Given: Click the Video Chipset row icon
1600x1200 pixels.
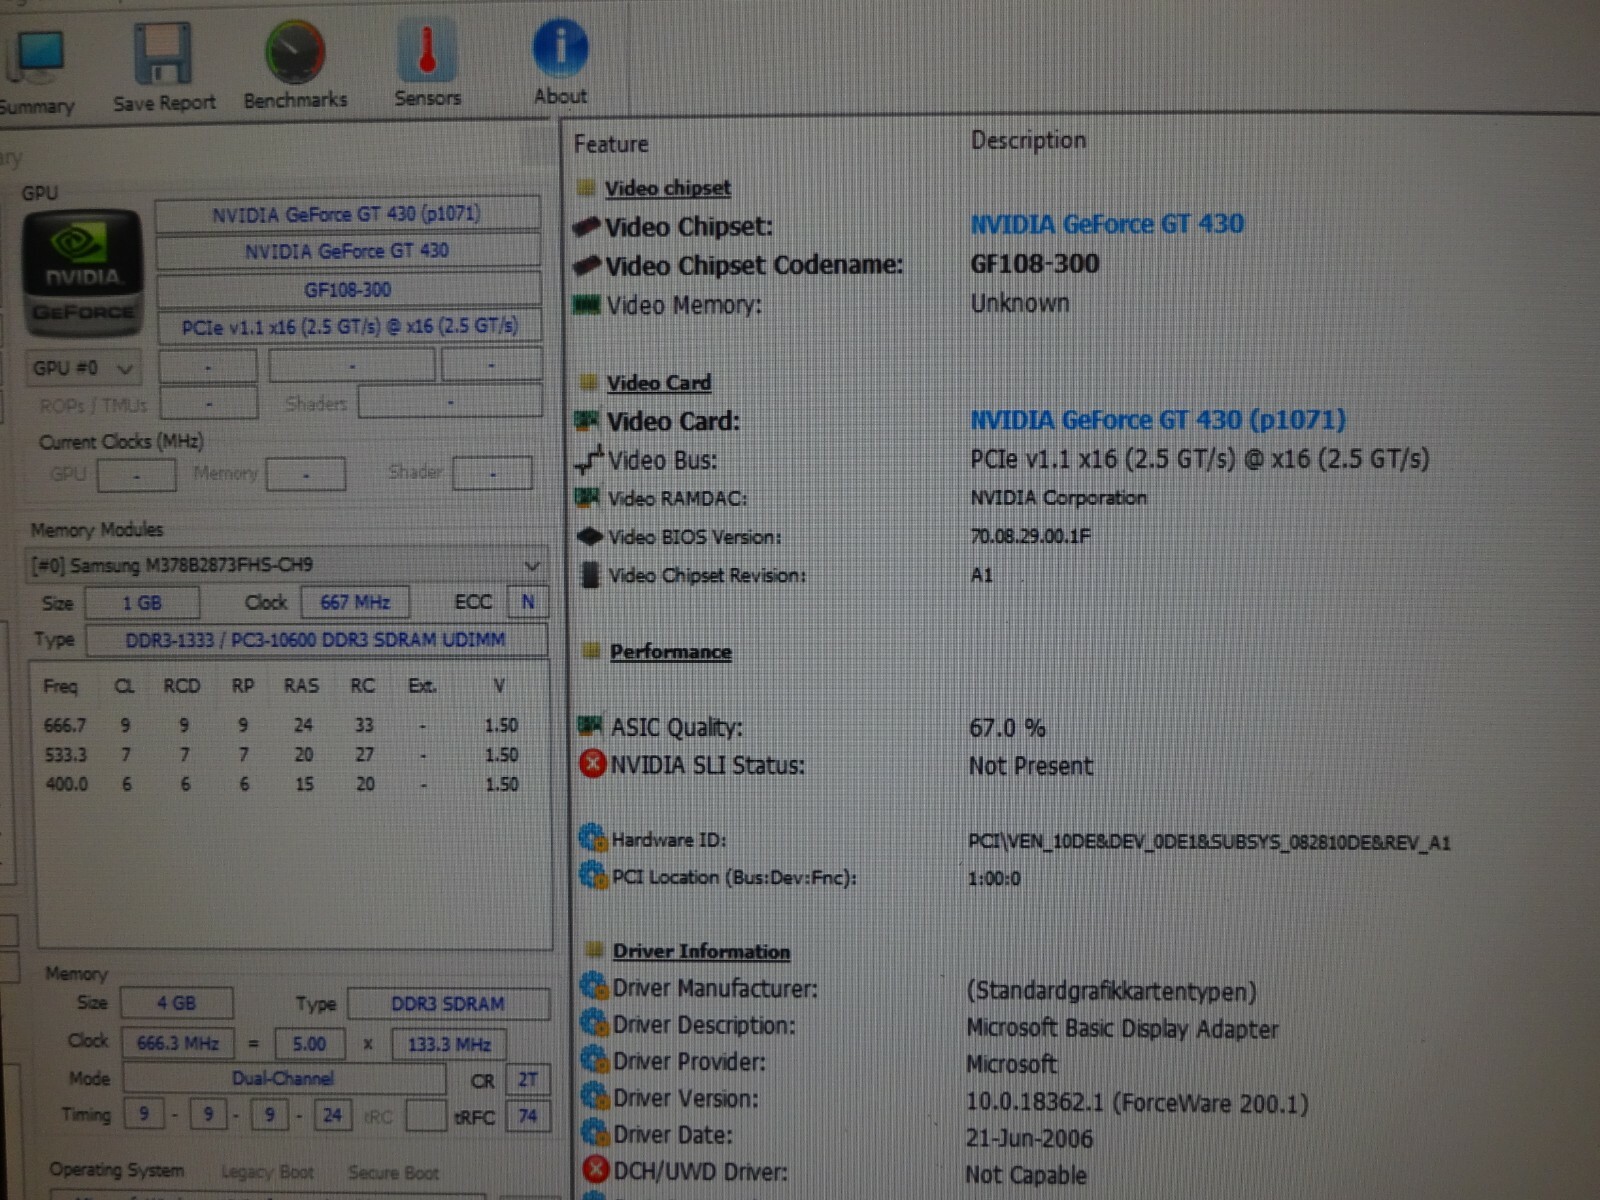Looking at the screenshot, I should click(x=587, y=227).
